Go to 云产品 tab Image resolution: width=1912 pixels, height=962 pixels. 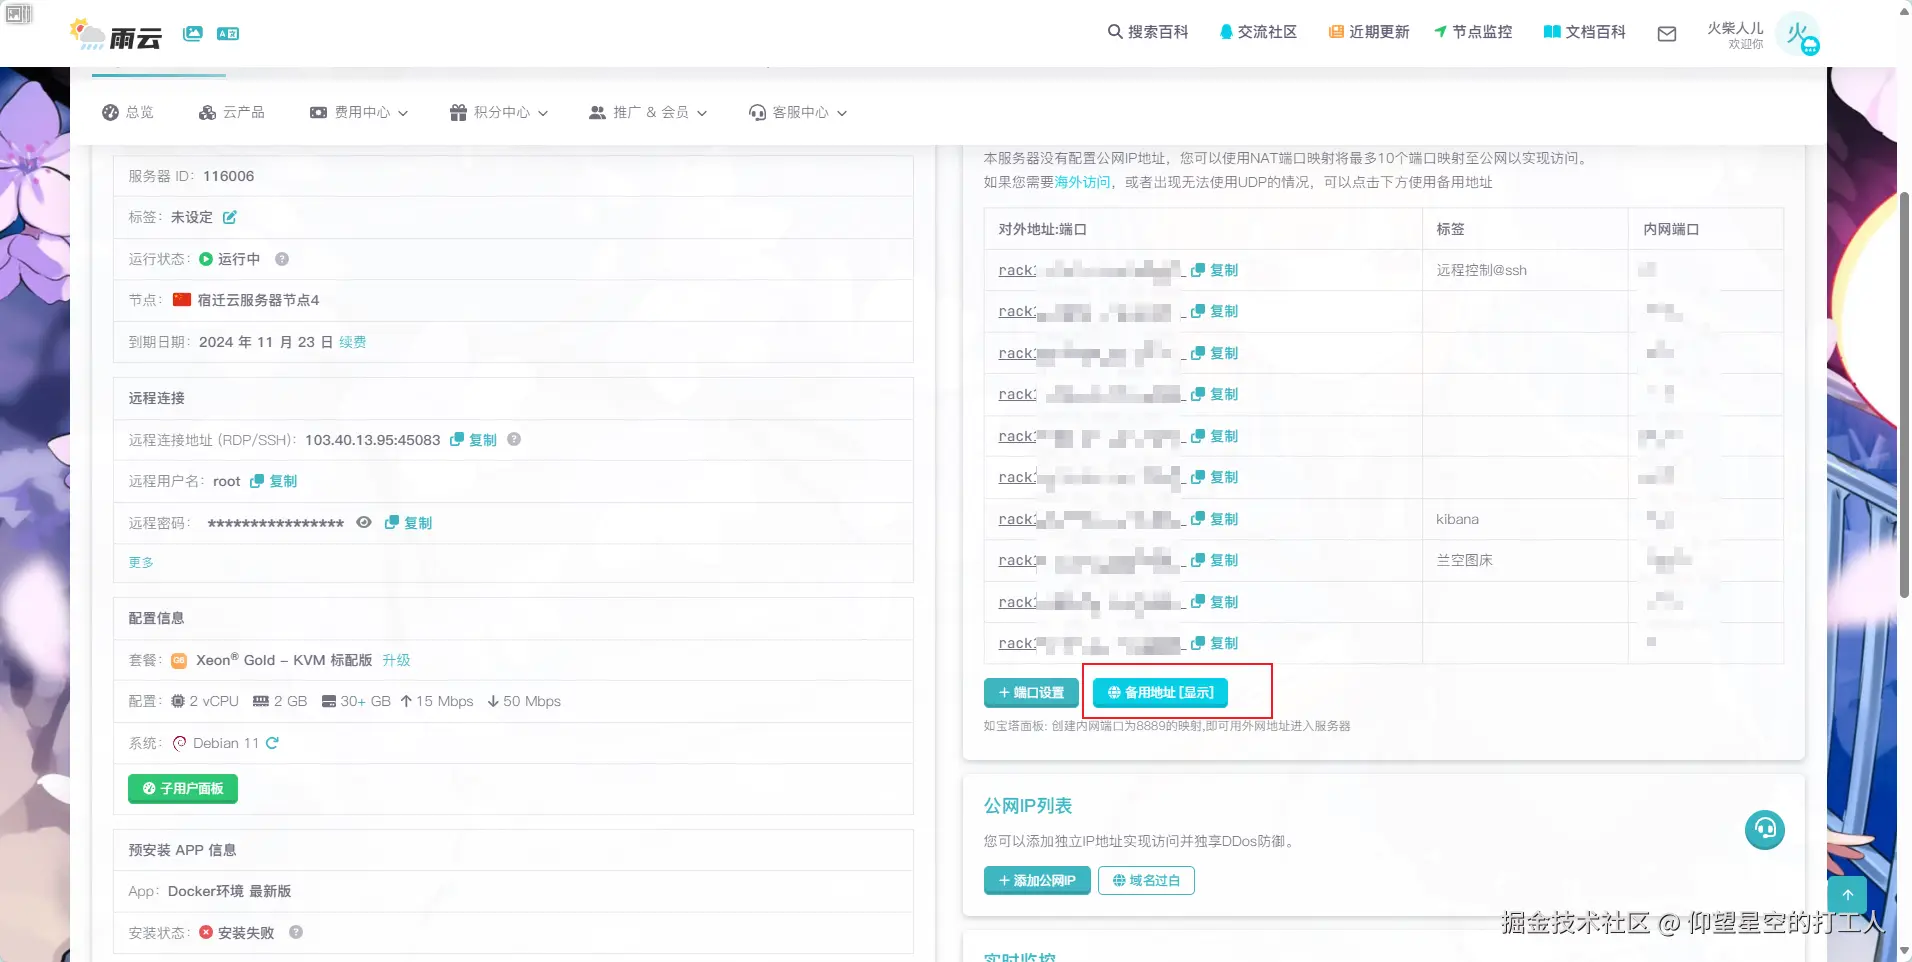(x=232, y=112)
